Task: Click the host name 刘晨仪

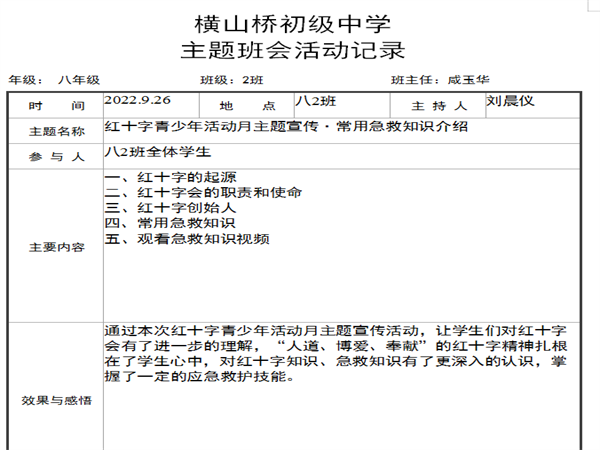Action: click(x=510, y=101)
